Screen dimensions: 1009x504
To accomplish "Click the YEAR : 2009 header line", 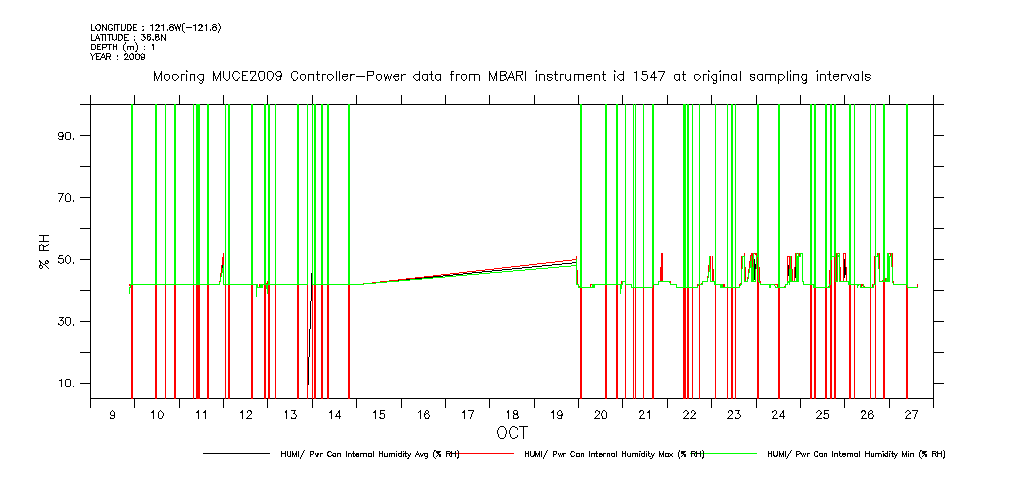I will [x=118, y=57].
